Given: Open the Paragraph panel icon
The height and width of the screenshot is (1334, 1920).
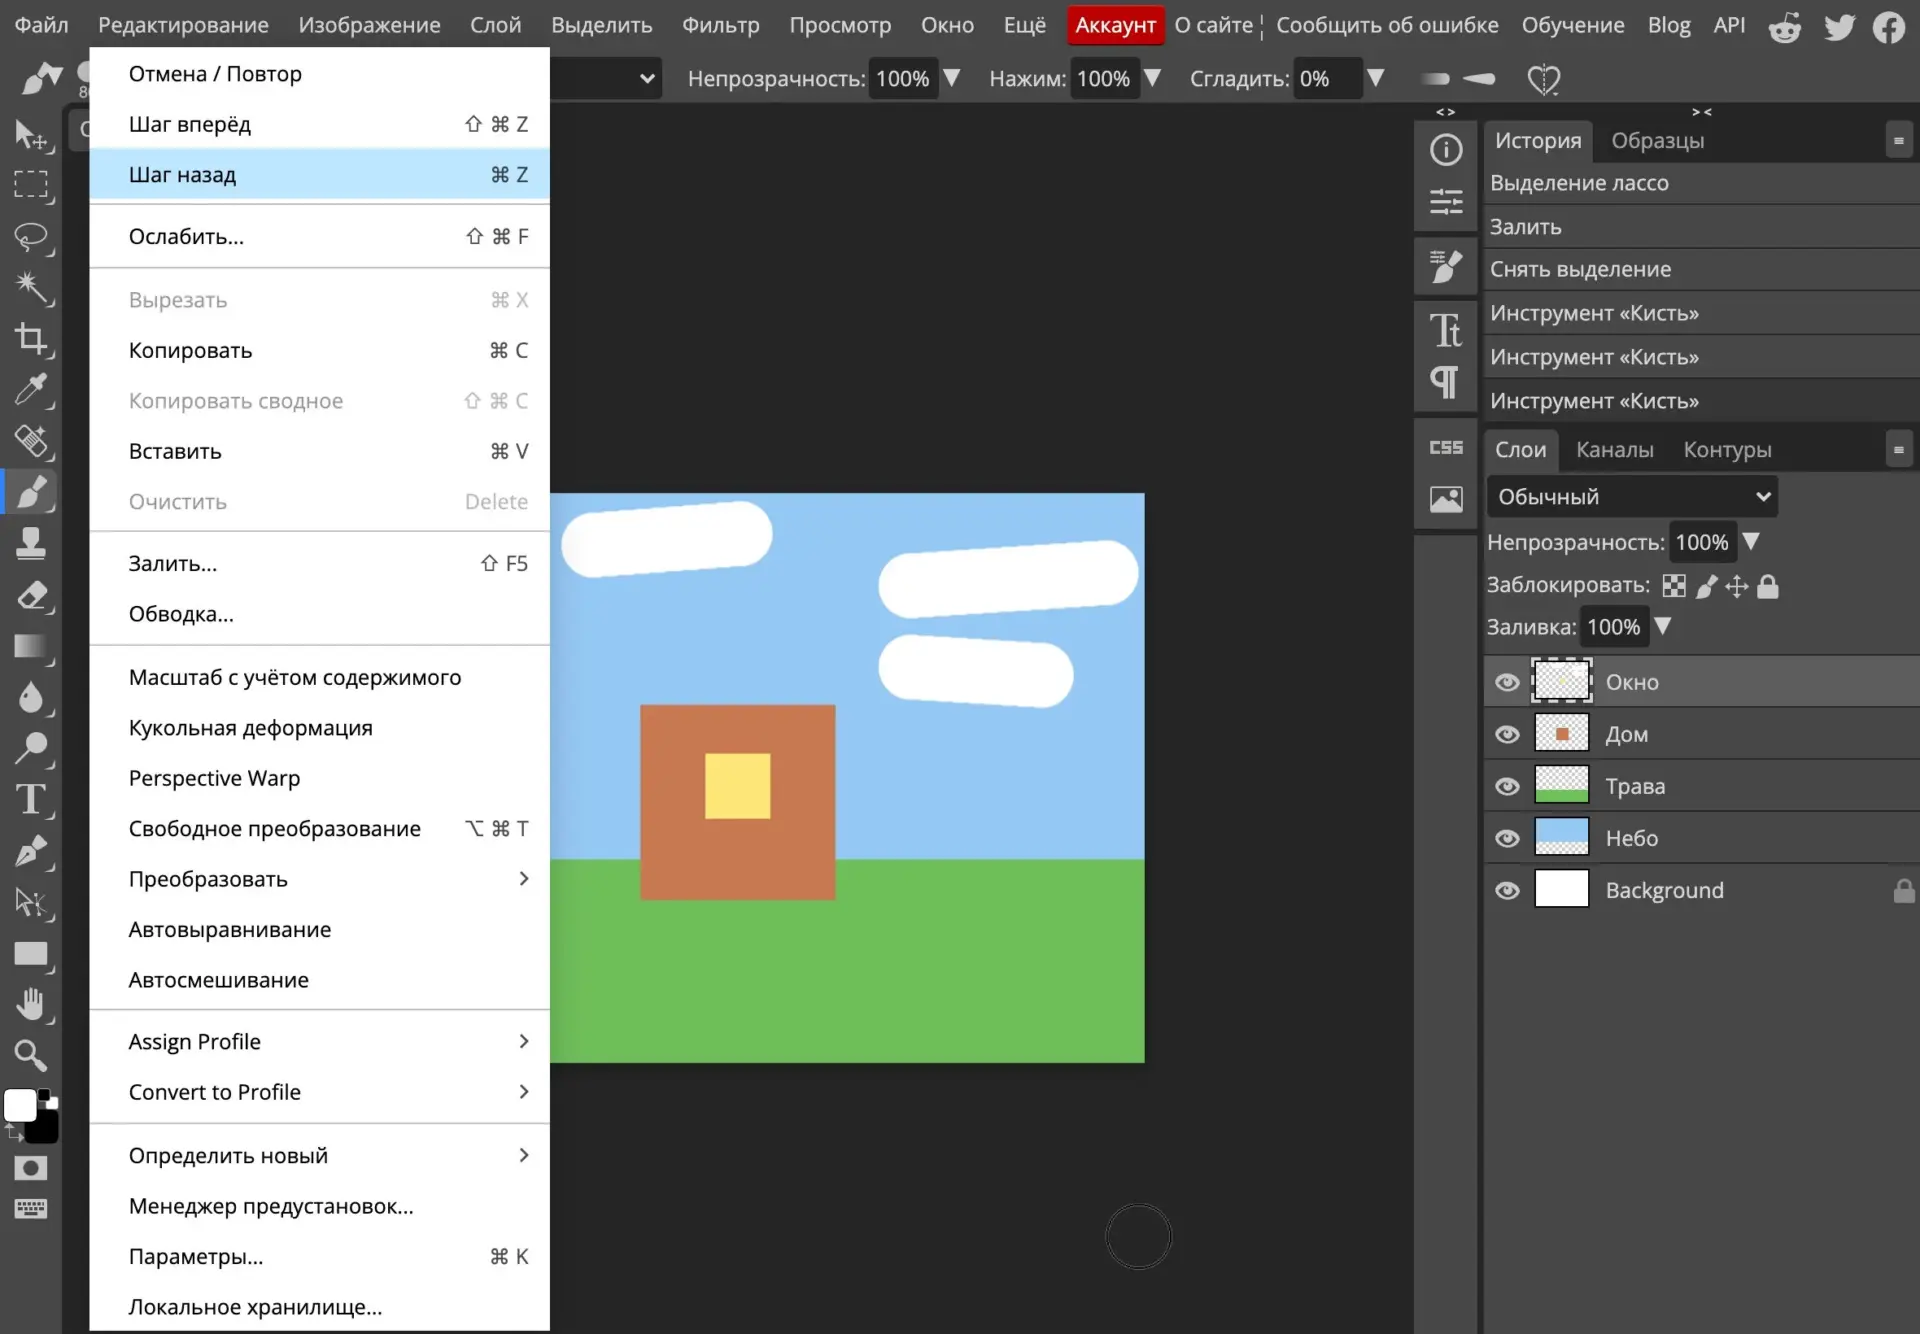Looking at the screenshot, I should (x=1446, y=382).
